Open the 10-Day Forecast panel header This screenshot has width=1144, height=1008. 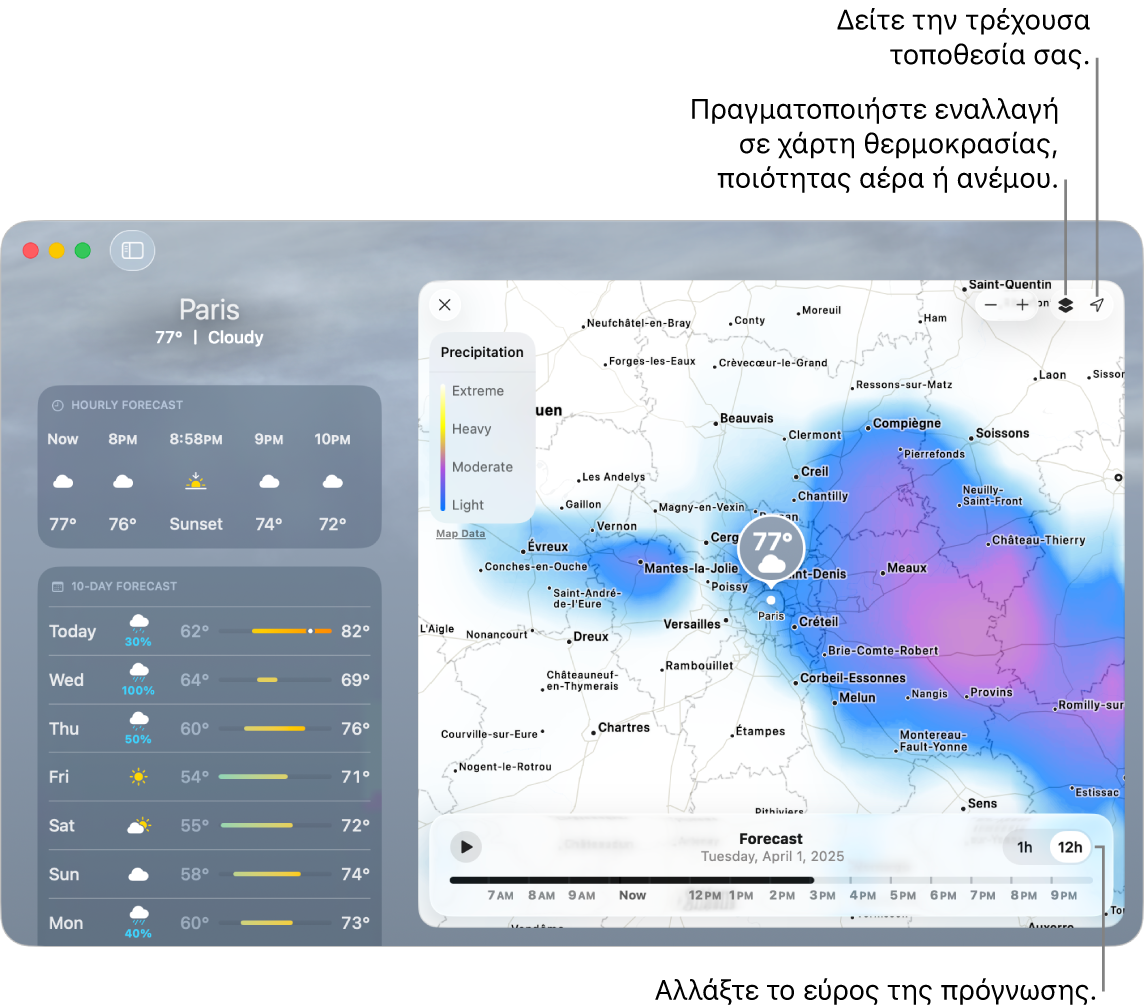tap(123, 586)
